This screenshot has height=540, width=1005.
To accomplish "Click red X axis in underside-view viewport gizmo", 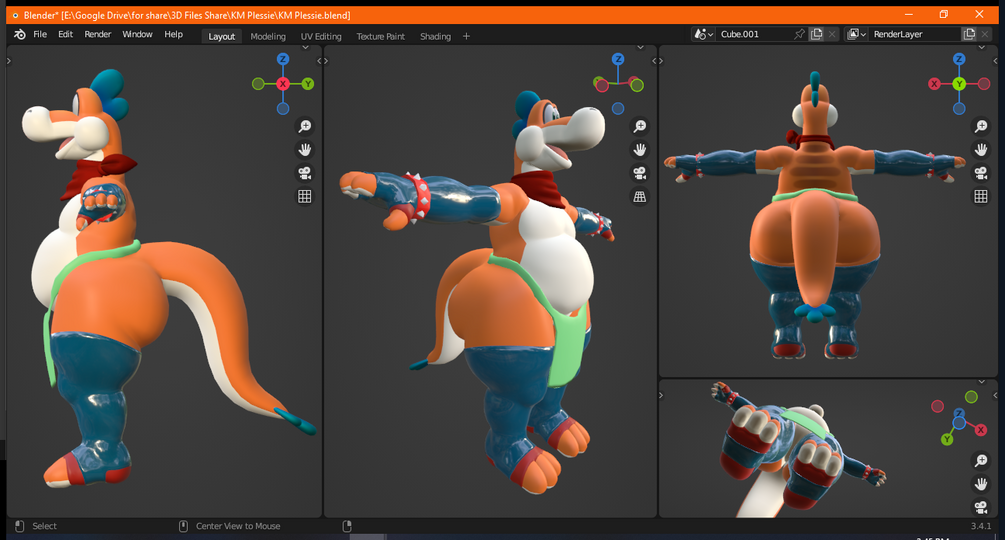I will (x=981, y=430).
